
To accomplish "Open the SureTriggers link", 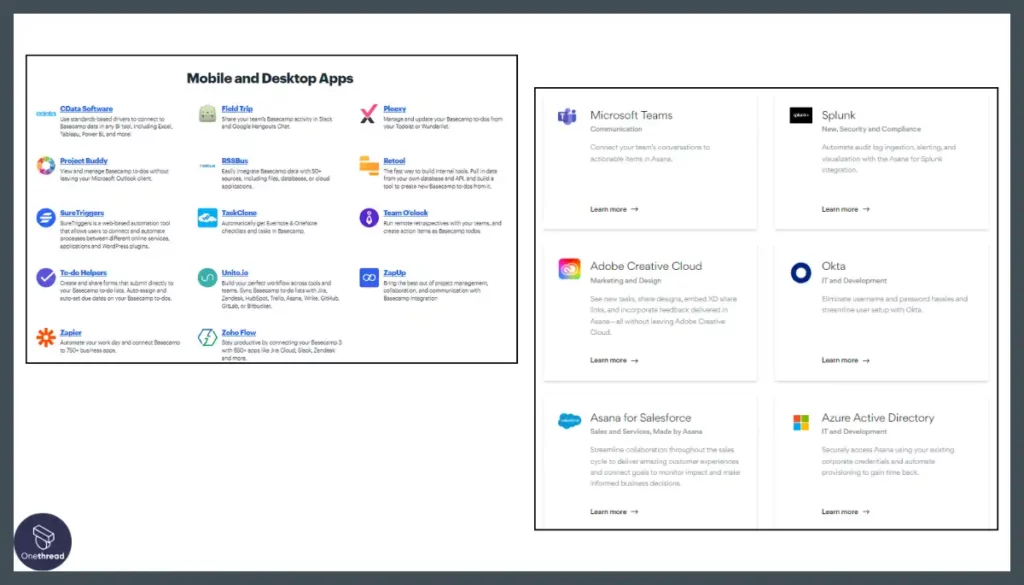I will 82,213.
